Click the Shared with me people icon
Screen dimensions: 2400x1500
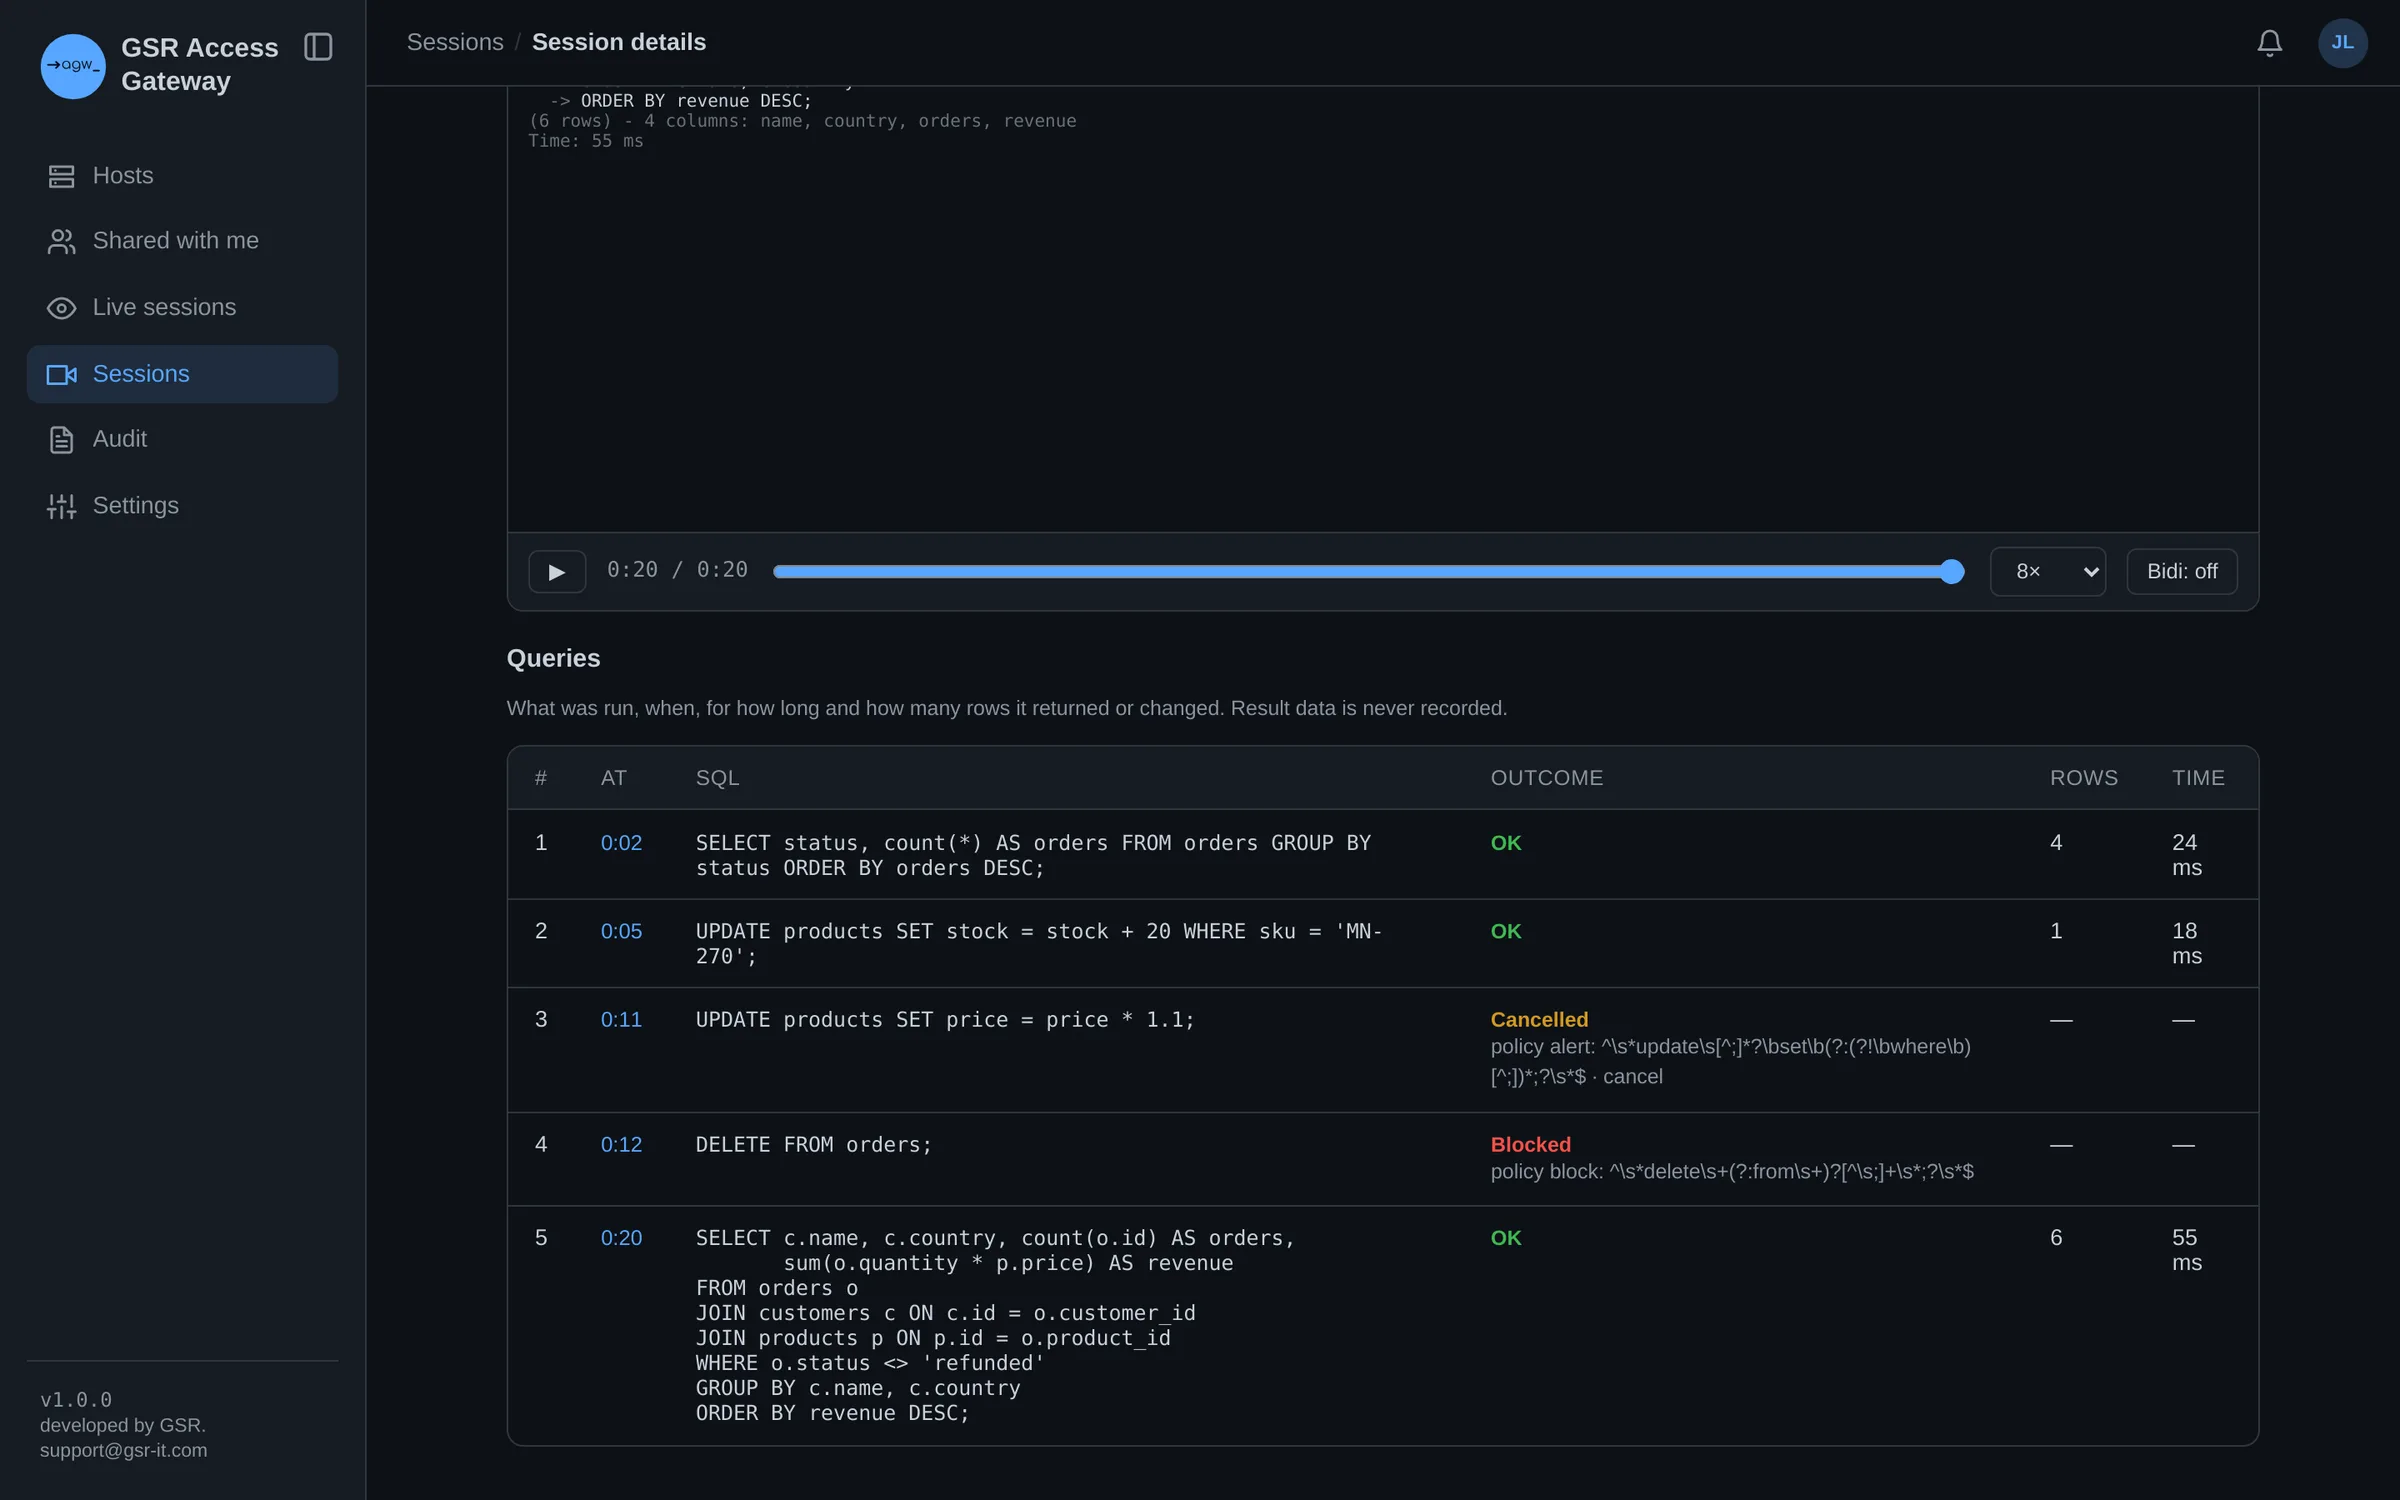[x=61, y=241]
